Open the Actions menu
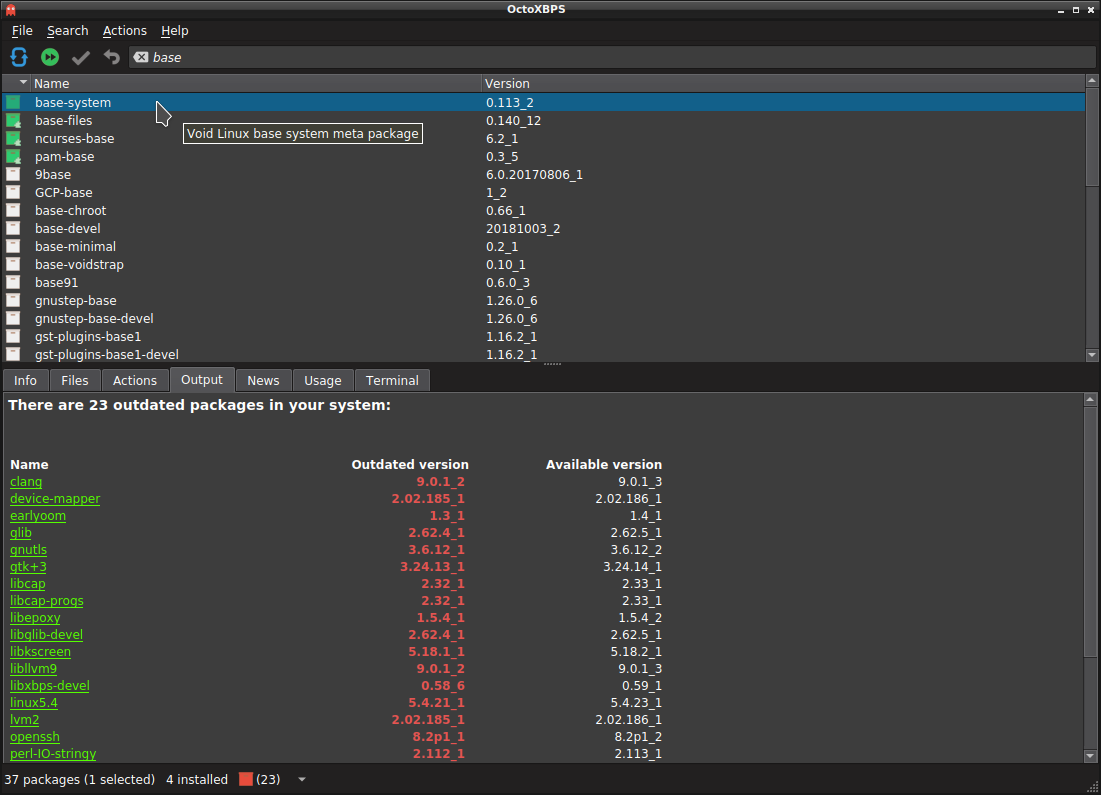 (124, 31)
